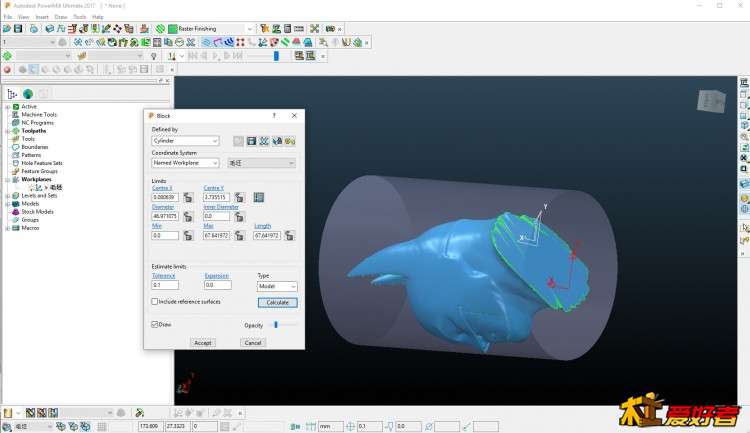Expand the Toolpaths tree node
Screen dimensions: 750x433
click(x=8, y=131)
